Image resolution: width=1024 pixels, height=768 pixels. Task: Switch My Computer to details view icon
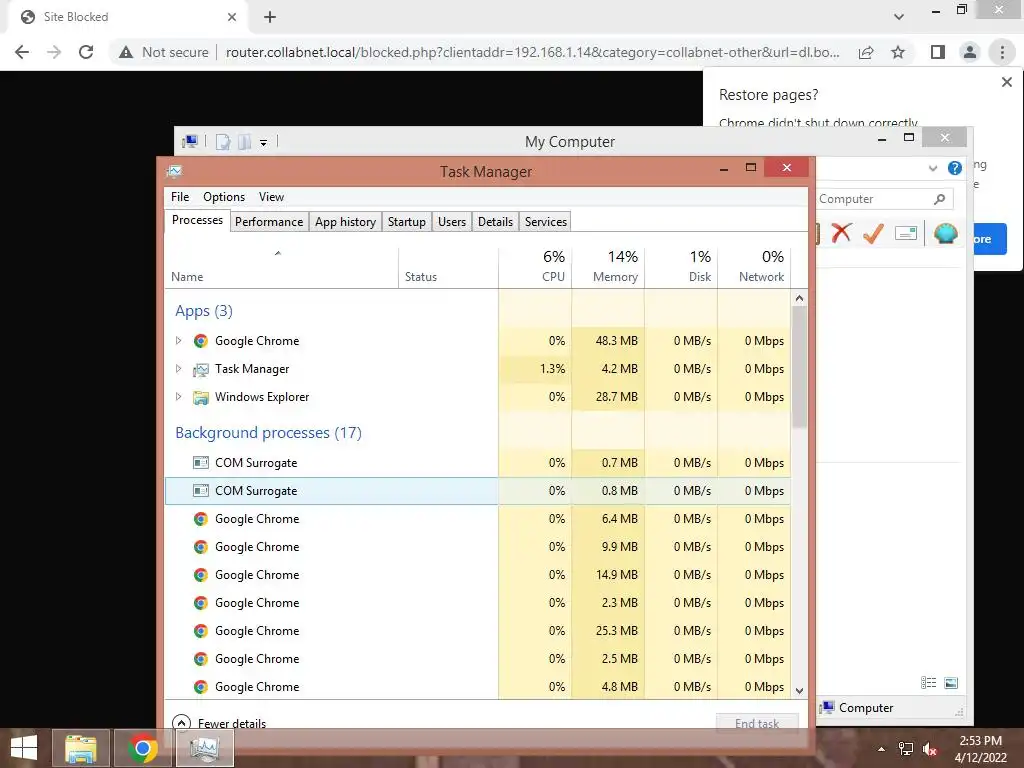(x=928, y=683)
